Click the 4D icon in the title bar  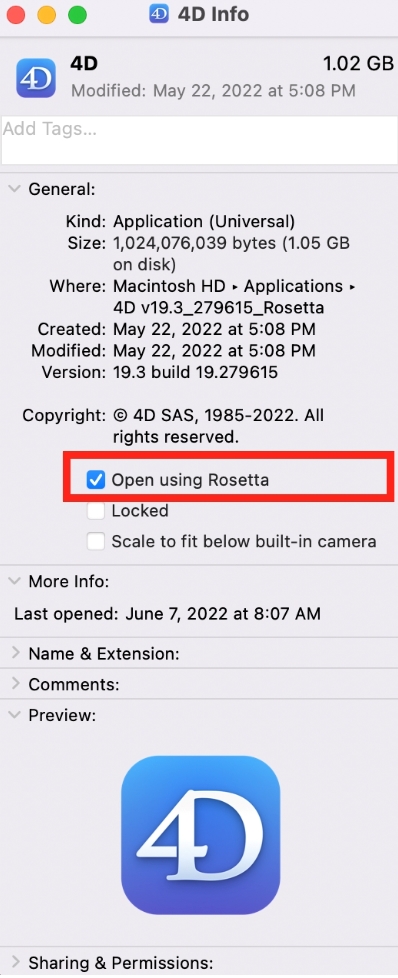[x=159, y=14]
